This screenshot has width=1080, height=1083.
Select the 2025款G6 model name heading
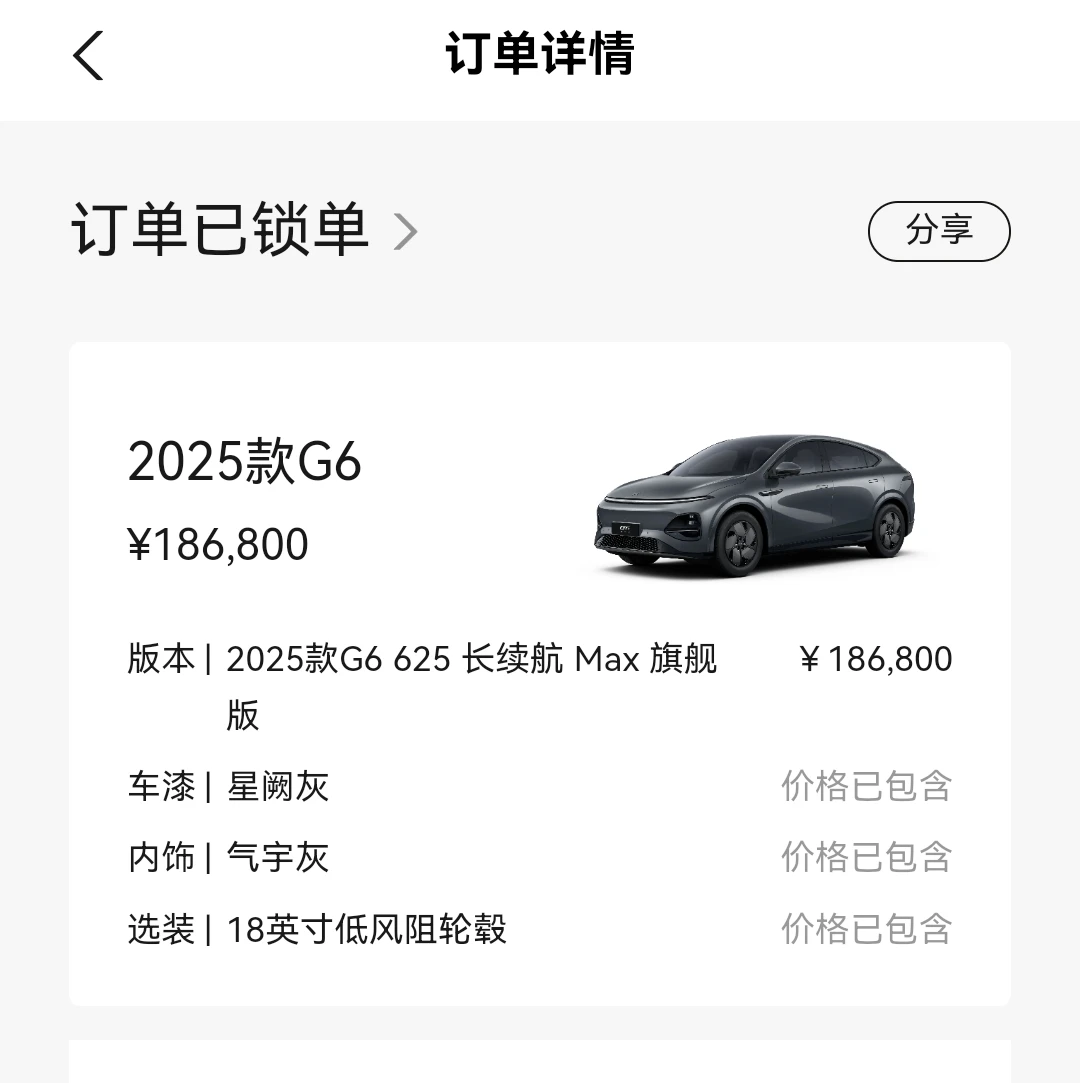[244, 462]
